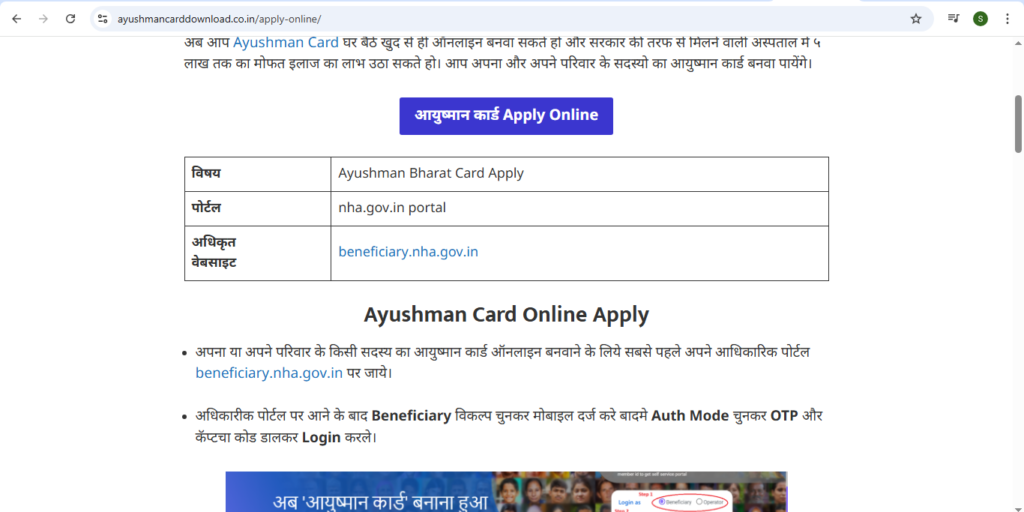
Task: Click the Ayushman Card Online Apply heading
Action: [506, 315]
